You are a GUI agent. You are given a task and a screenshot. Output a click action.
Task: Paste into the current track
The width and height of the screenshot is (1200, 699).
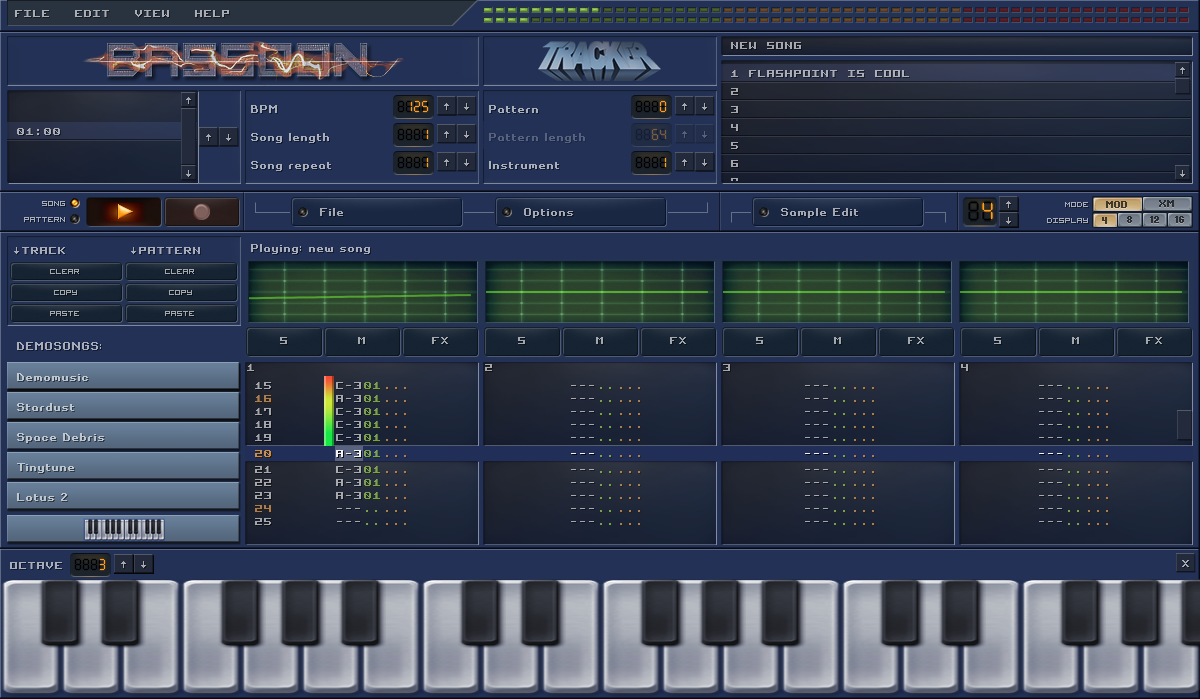[66, 314]
